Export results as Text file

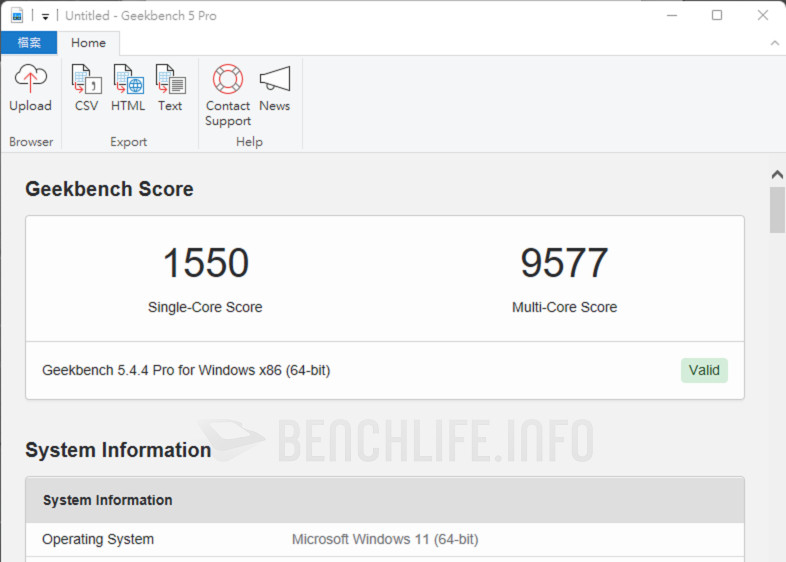pyautogui.click(x=170, y=89)
